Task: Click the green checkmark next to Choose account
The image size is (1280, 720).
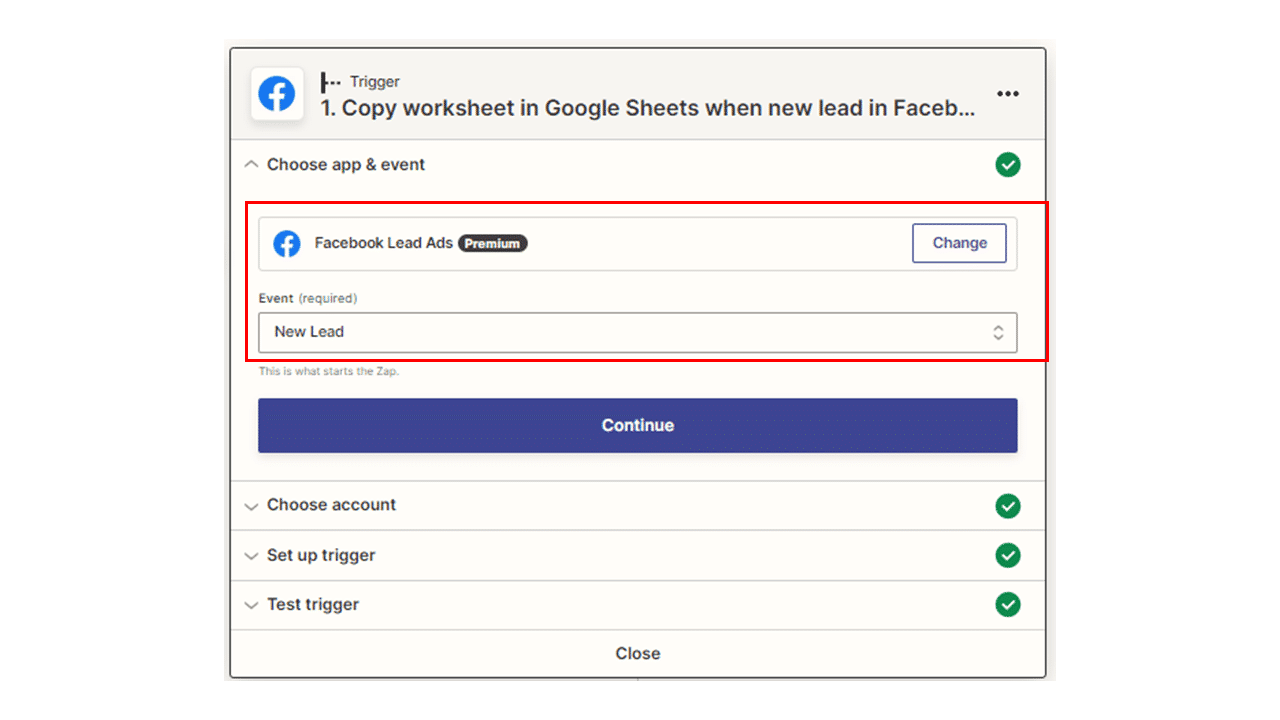Action: pos(1008,506)
